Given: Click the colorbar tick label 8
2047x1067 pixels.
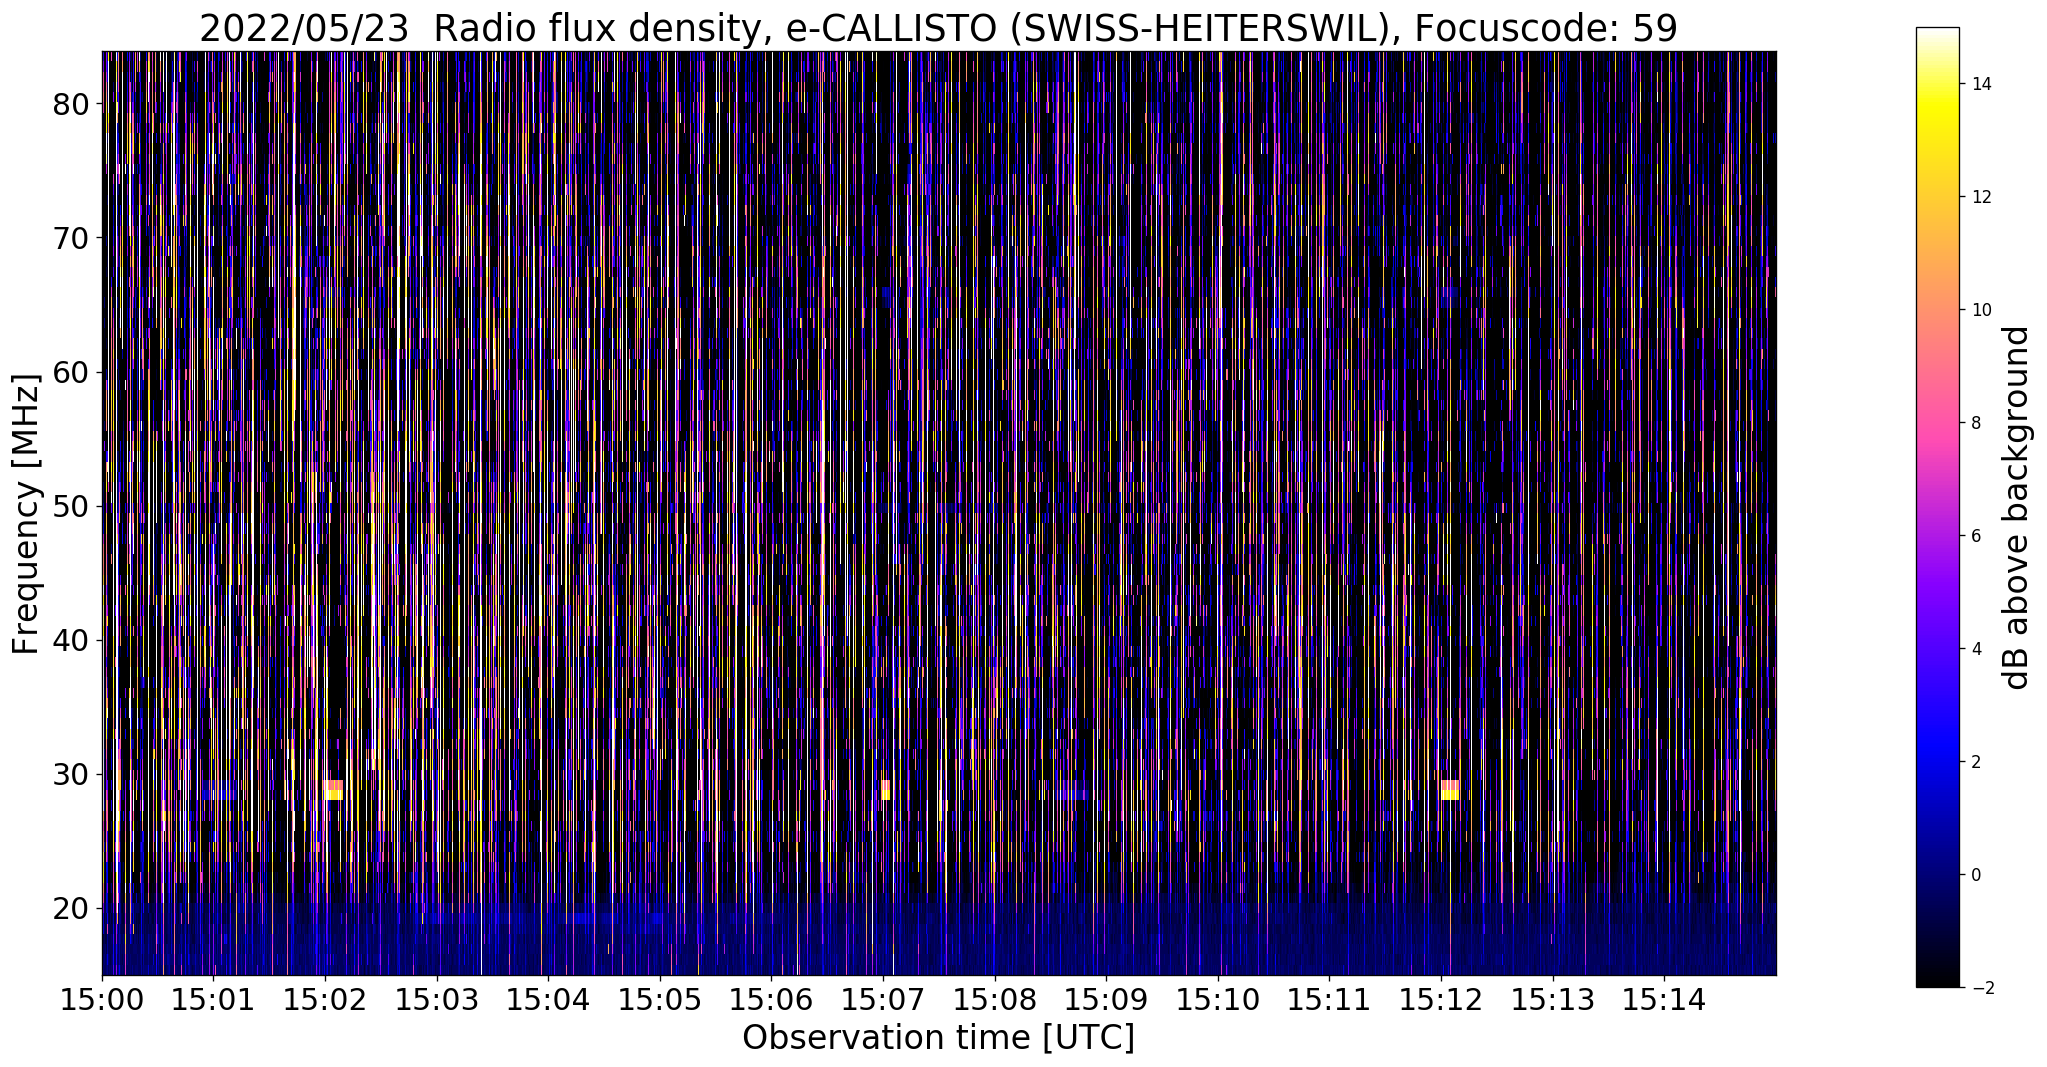Looking at the screenshot, I should point(1975,423).
